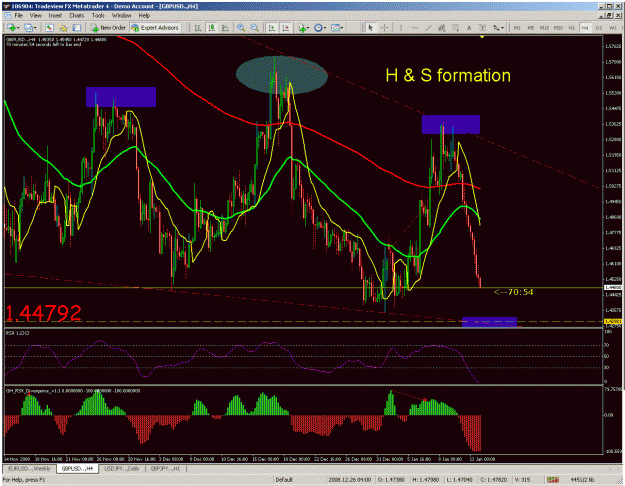Screen dimensions: 625x486
Task: Select the Trendline drawing tool
Action: pos(428,28)
